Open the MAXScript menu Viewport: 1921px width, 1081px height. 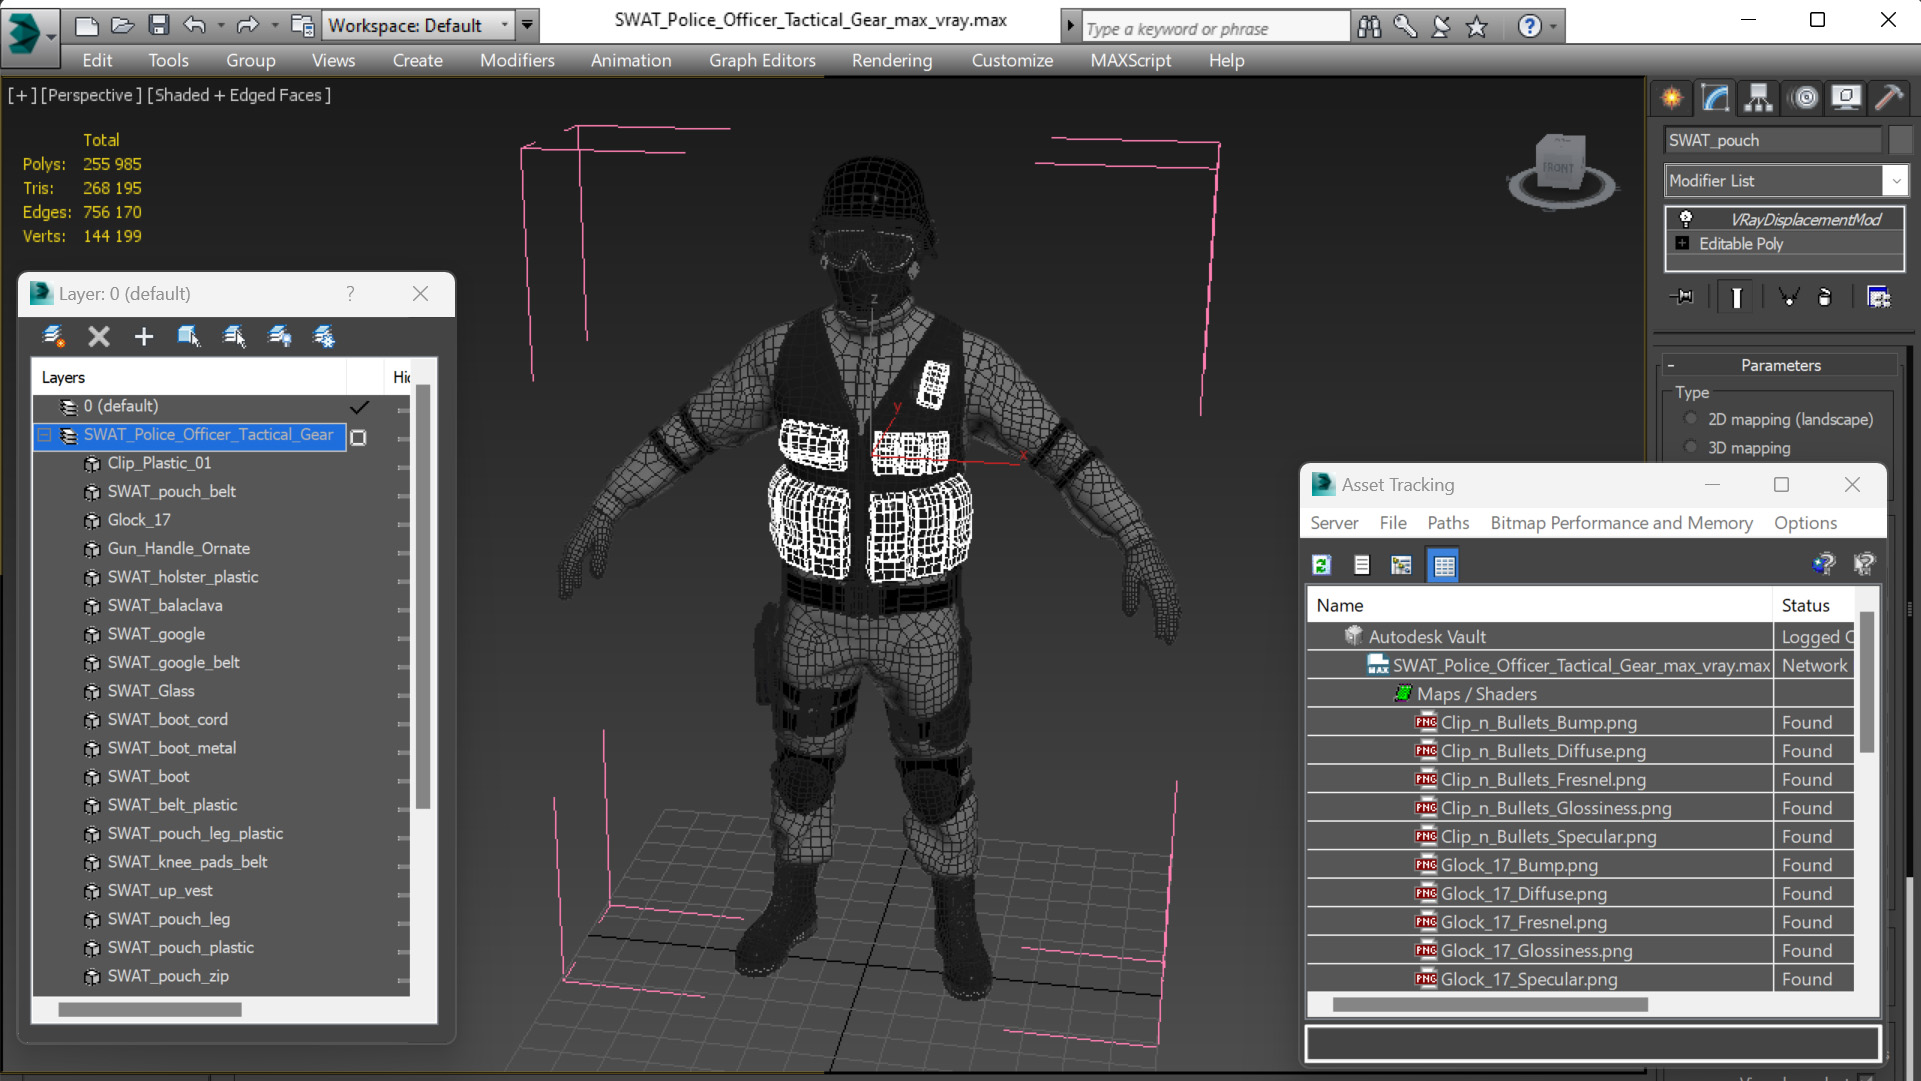click(x=1131, y=60)
